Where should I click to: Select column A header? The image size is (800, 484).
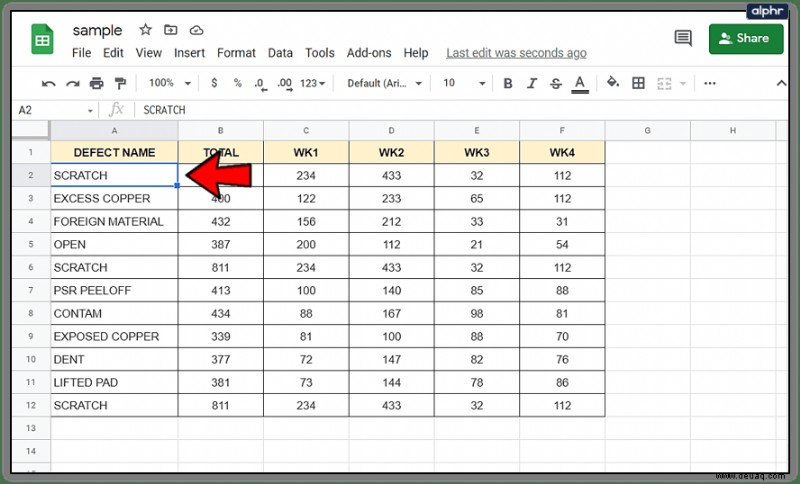114,131
